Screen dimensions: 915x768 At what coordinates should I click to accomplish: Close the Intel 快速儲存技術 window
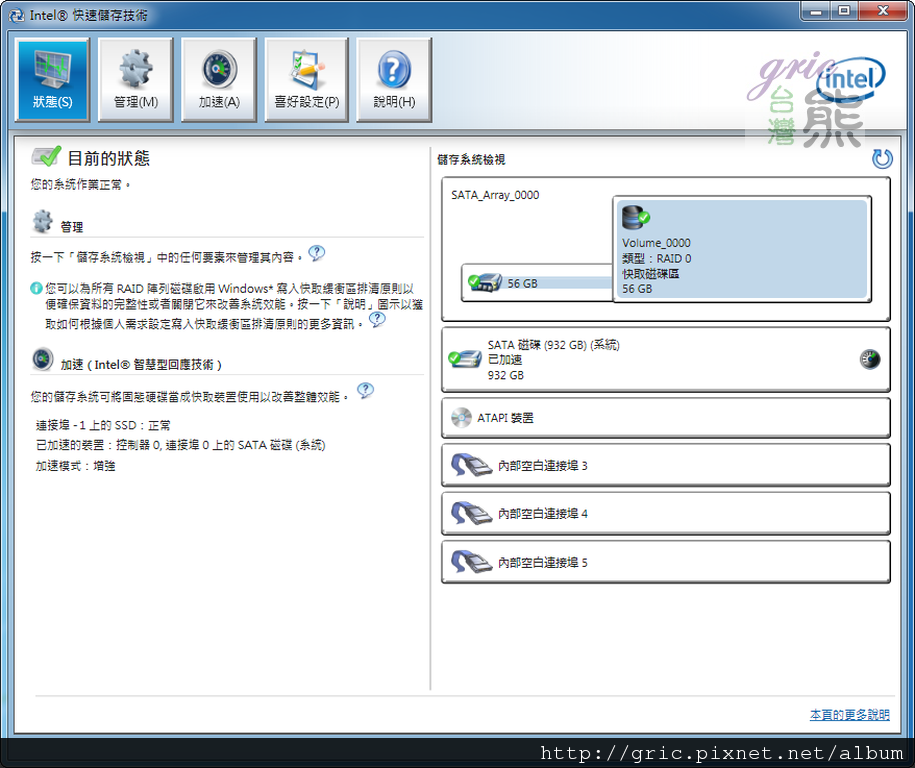click(883, 11)
